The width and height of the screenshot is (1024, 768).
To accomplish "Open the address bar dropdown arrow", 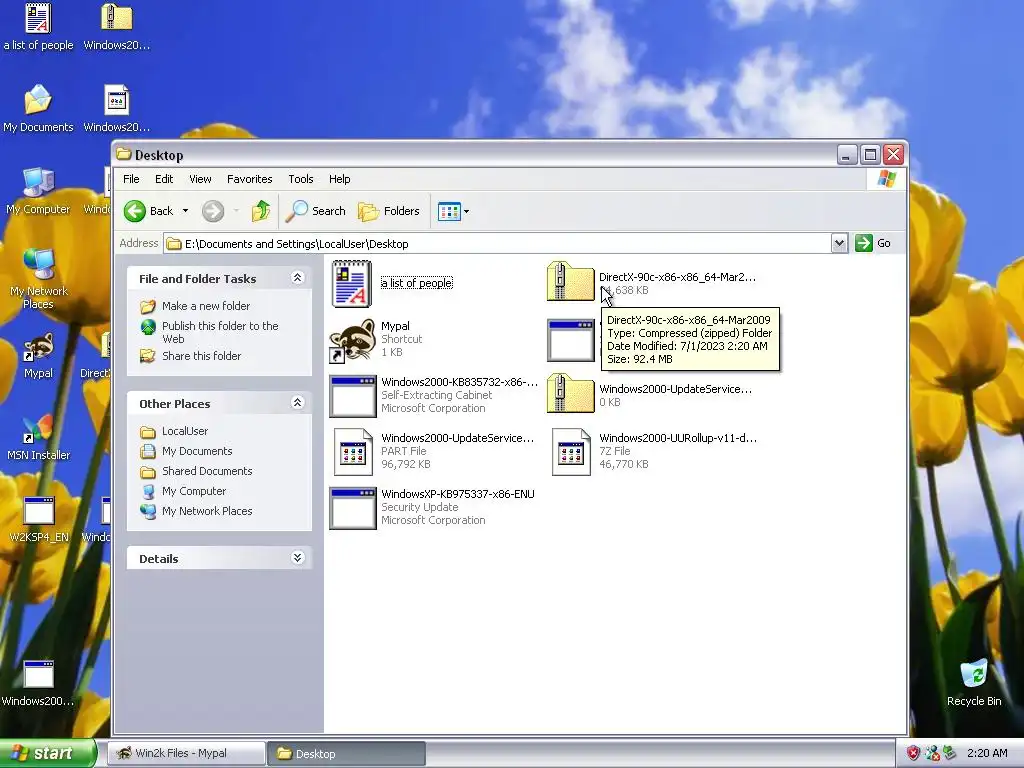I will tap(839, 244).
